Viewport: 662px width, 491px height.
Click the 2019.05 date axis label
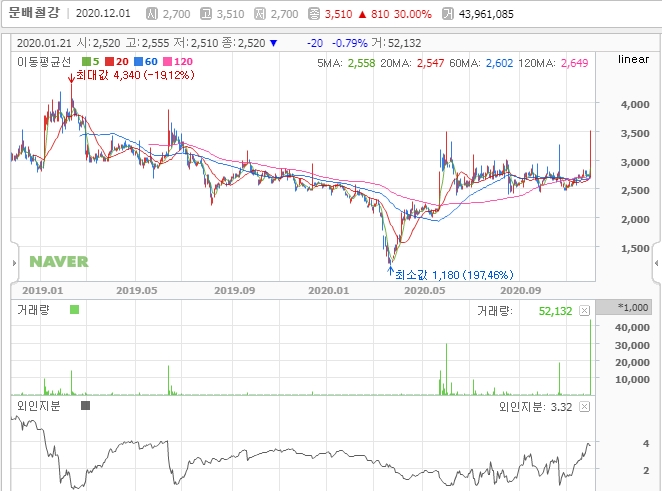click(137, 290)
